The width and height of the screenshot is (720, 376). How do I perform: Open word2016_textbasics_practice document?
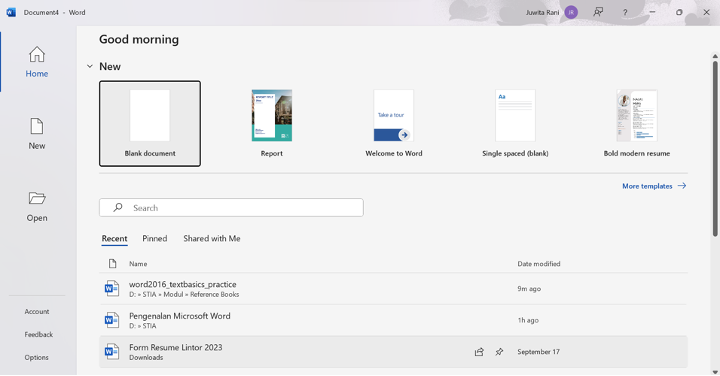[394, 289]
